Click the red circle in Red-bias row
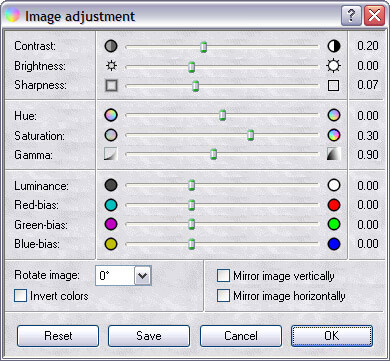 coord(334,205)
